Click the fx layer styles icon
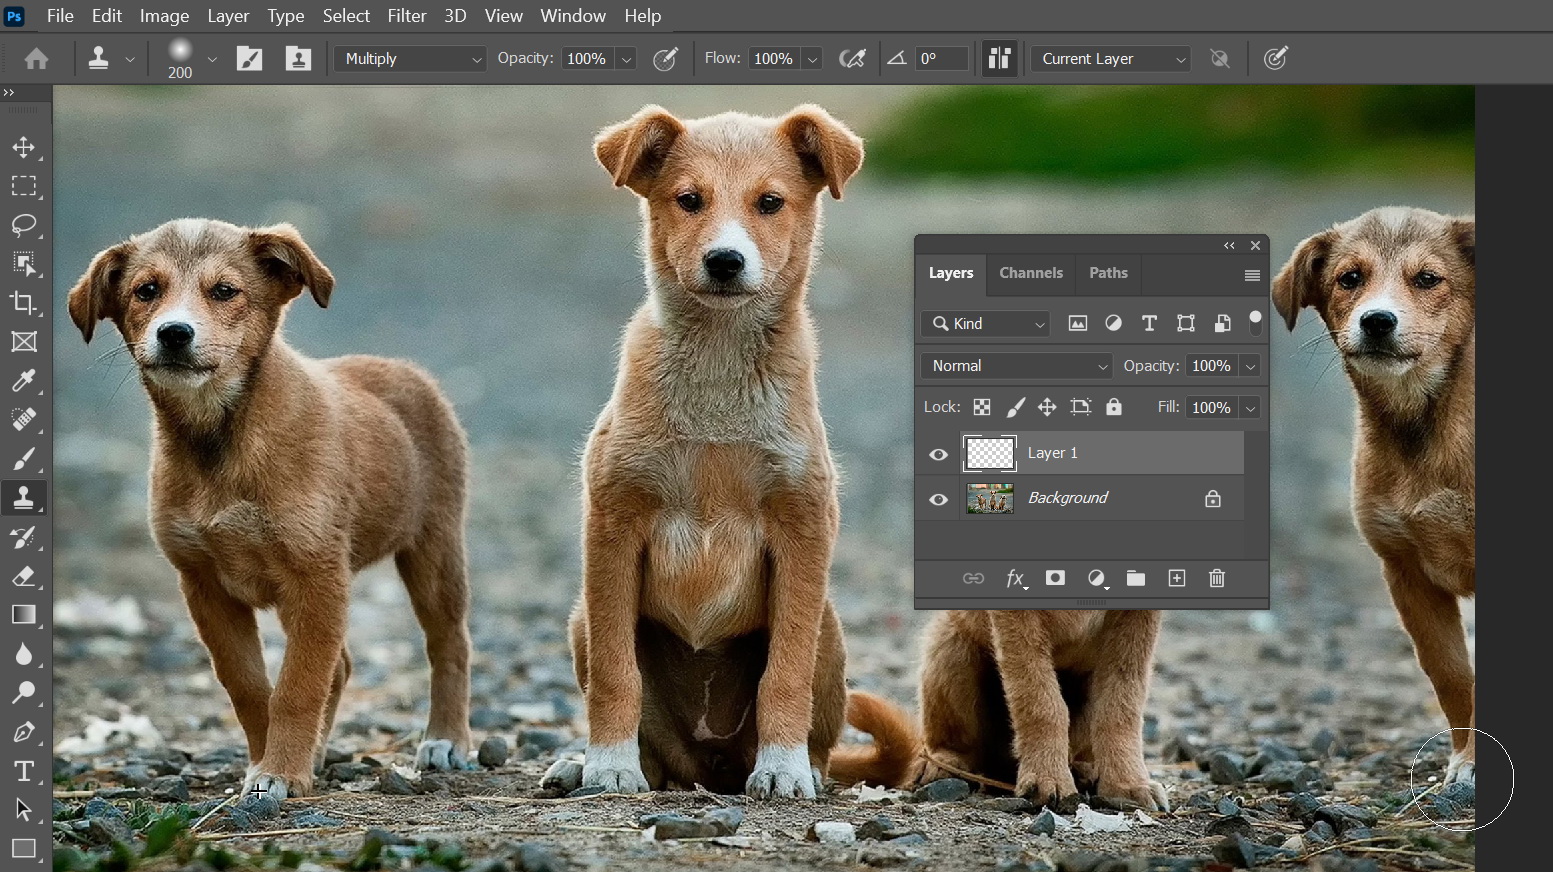 pos(1016,578)
